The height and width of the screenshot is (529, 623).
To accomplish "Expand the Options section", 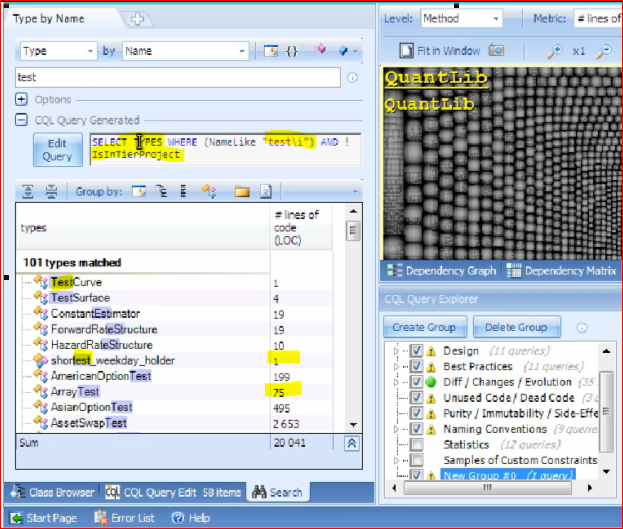I will point(21,99).
